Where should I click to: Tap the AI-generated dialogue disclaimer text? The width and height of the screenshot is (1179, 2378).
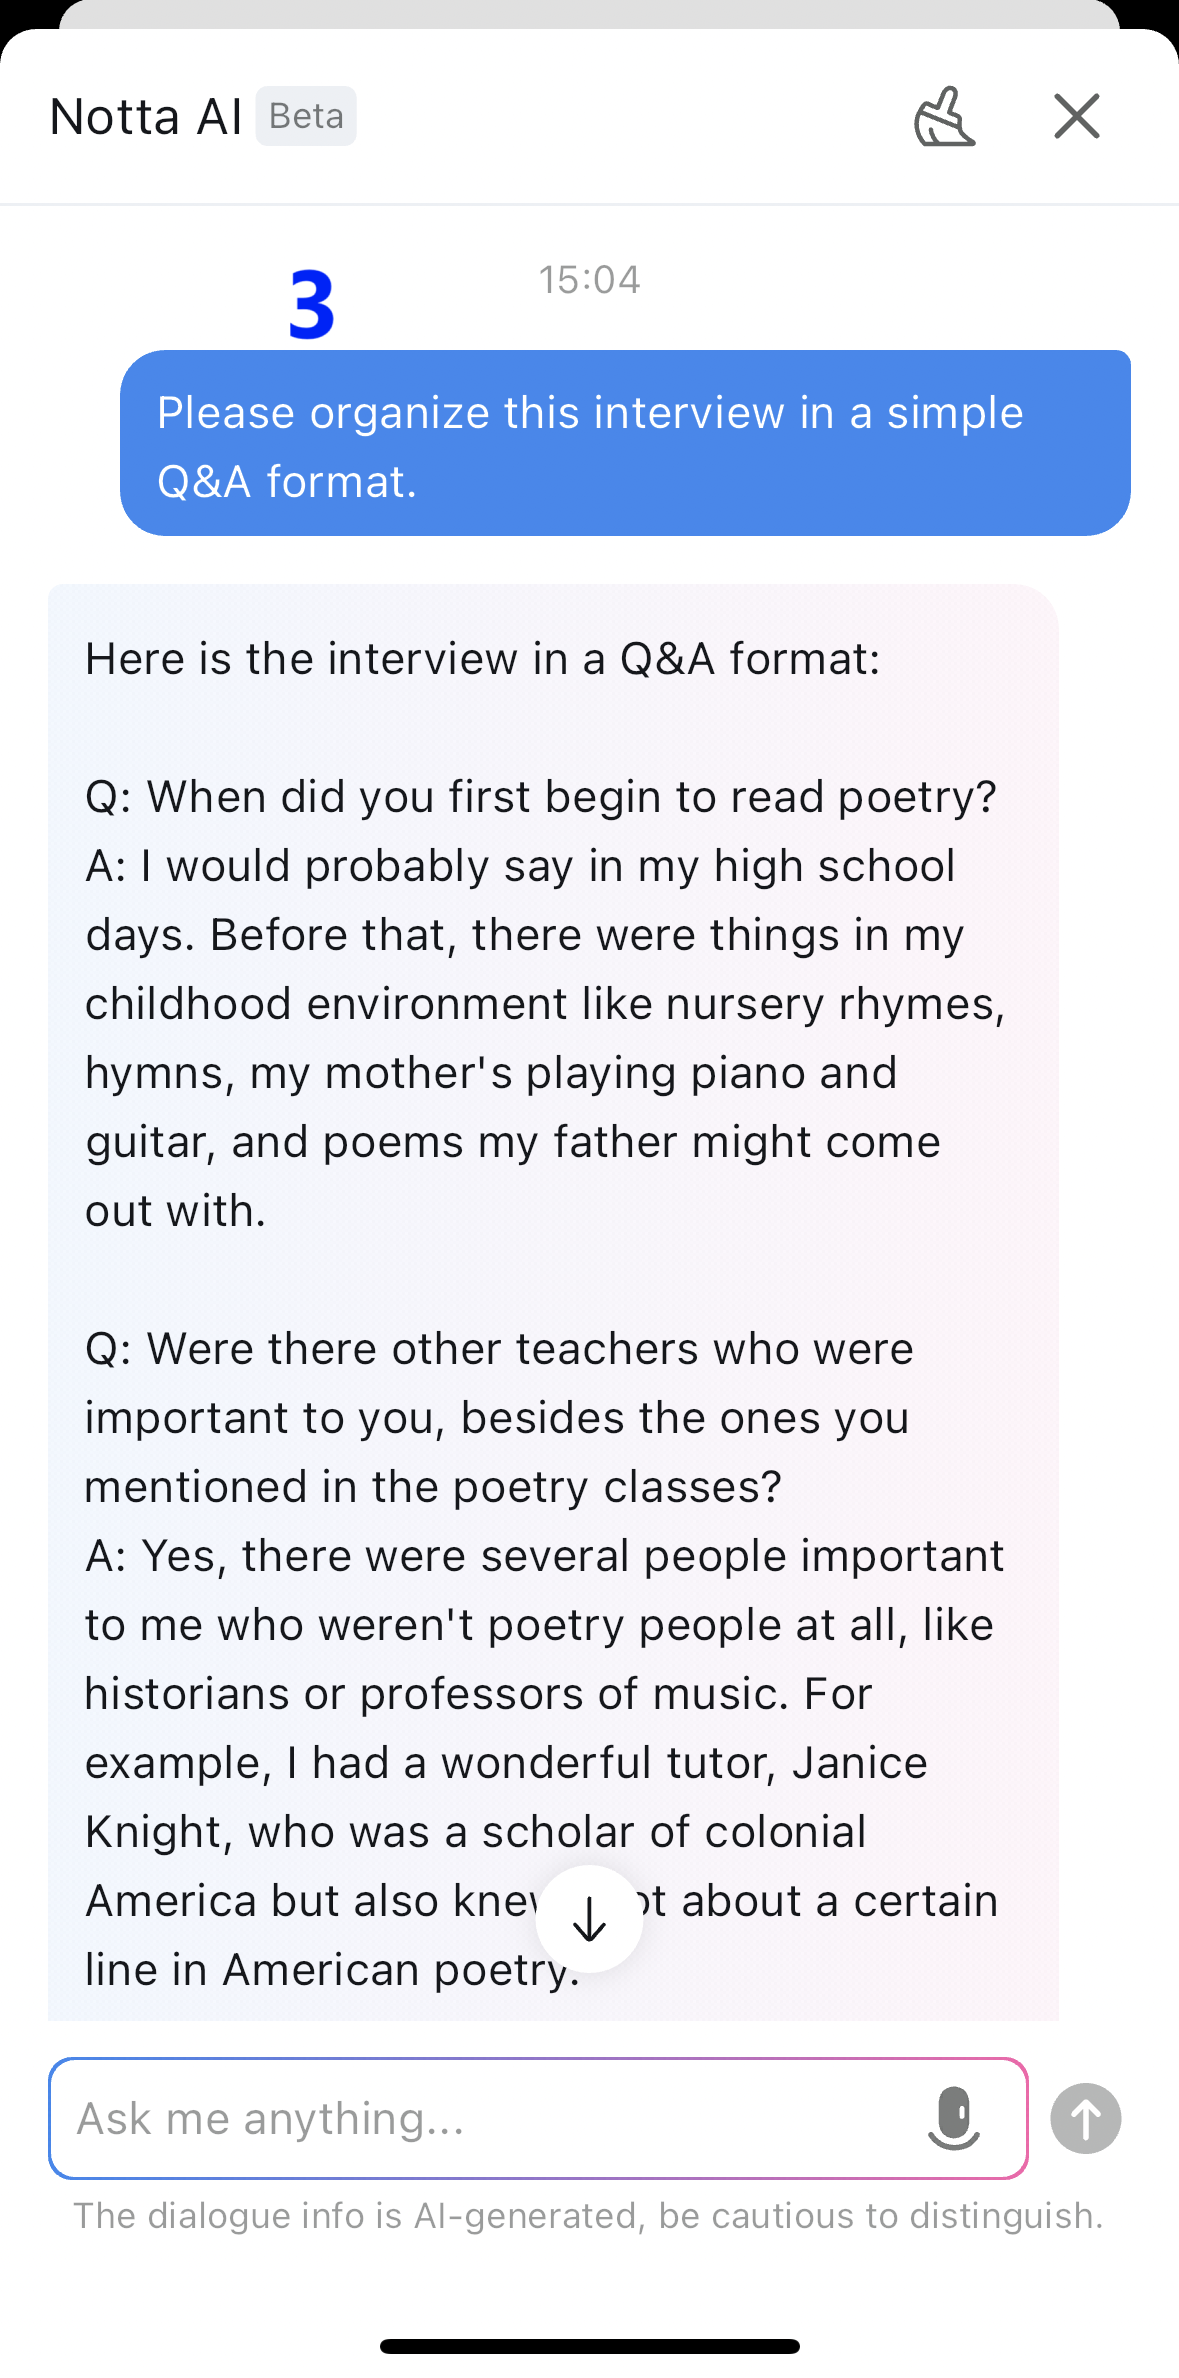588,2216
